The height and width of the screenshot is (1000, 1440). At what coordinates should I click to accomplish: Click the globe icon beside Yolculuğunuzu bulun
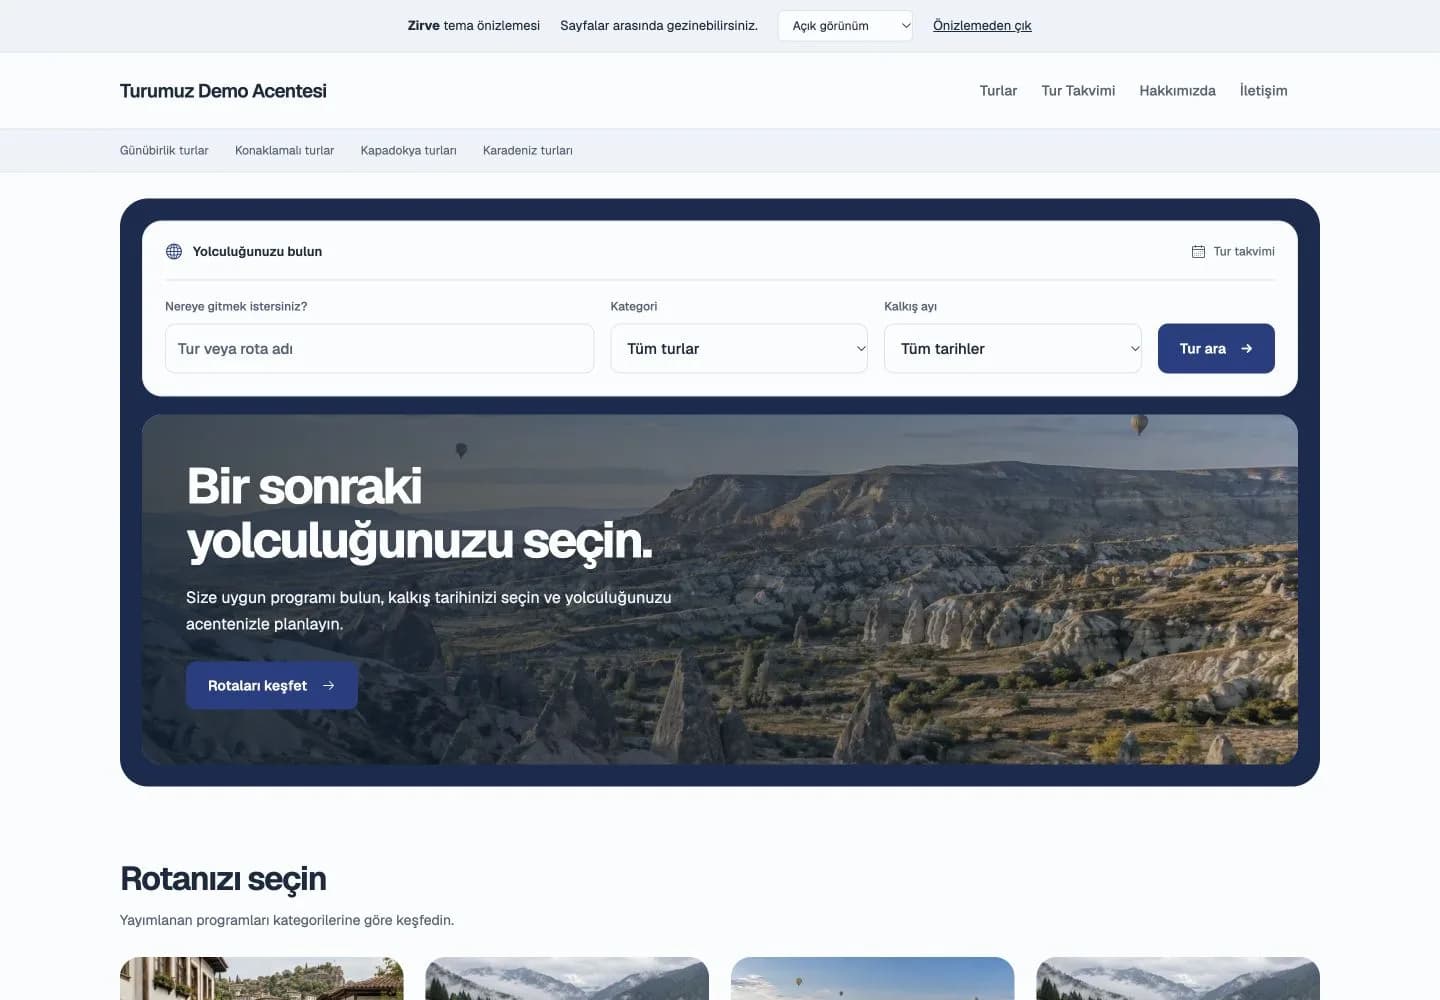[174, 251]
